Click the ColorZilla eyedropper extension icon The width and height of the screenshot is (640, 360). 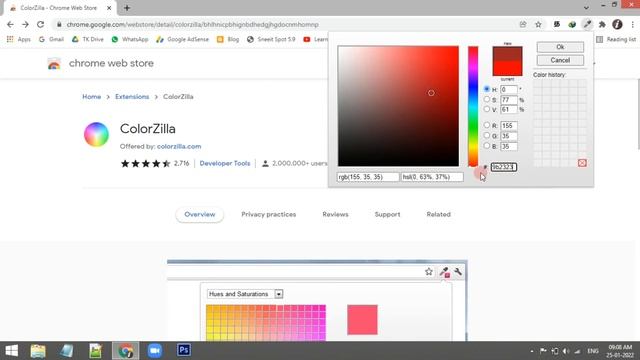point(587,24)
